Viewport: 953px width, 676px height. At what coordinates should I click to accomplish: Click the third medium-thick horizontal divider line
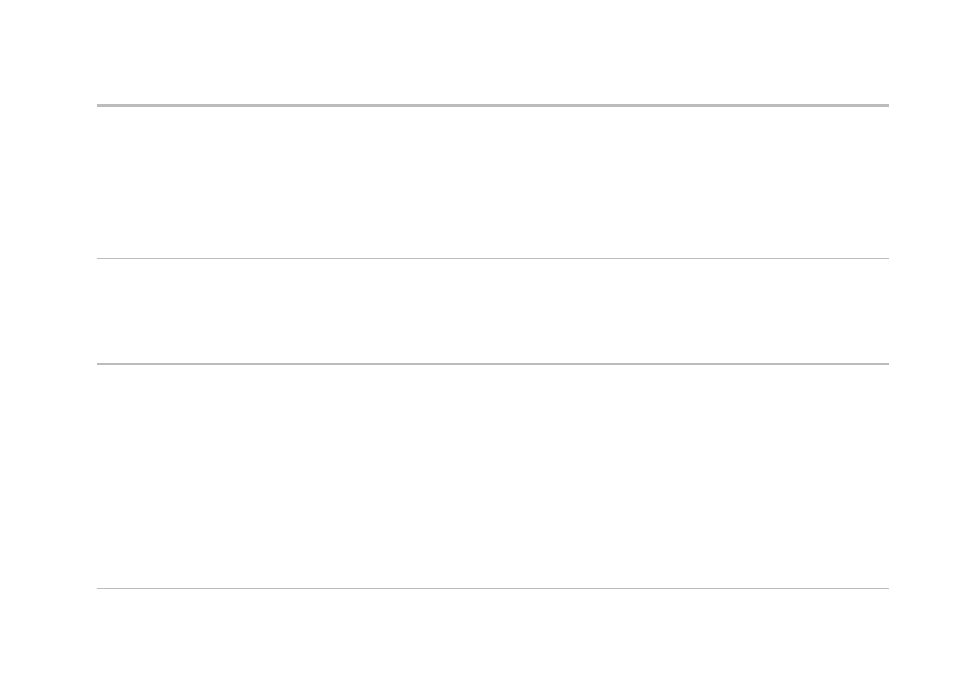(492, 364)
